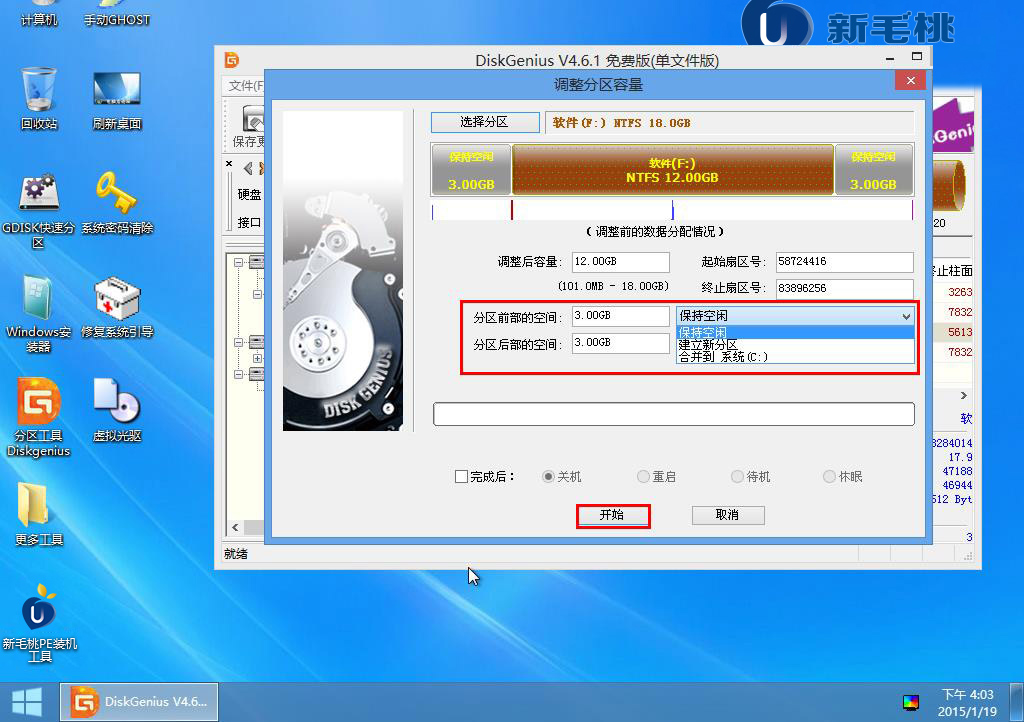Select the 待机 radio button
Image resolution: width=1024 pixels, height=722 pixels.
pos(737,477)
